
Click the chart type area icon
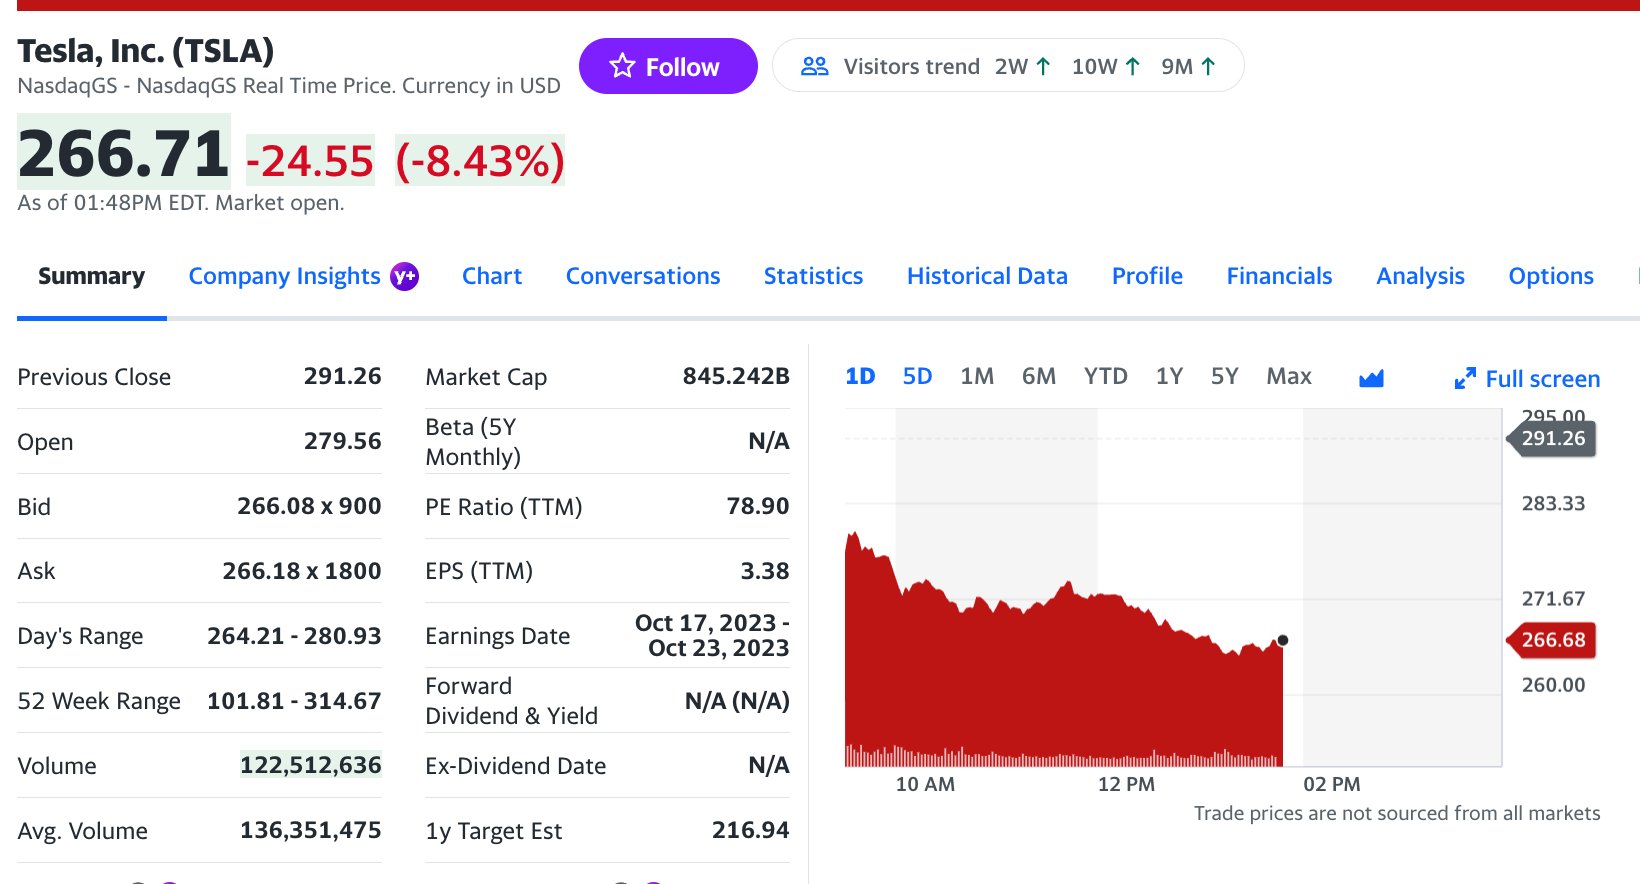1372,378
